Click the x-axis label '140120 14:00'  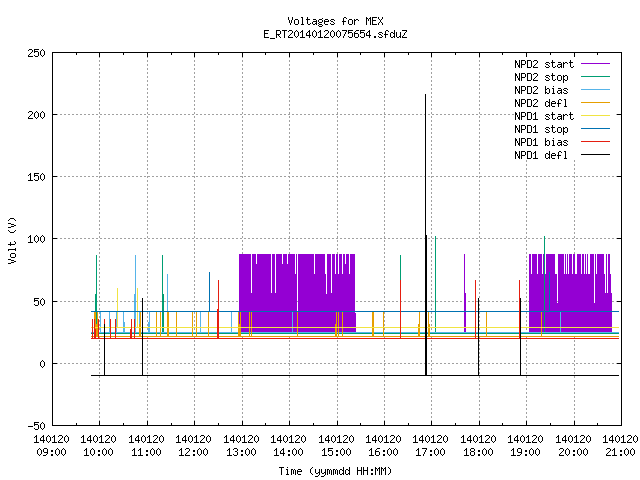(x=288, y=446)
